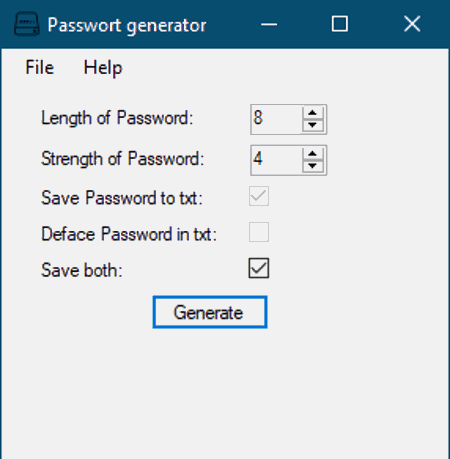Decrease password strength with down arrow
450x459 pixels.
click(x=313, y=166)
